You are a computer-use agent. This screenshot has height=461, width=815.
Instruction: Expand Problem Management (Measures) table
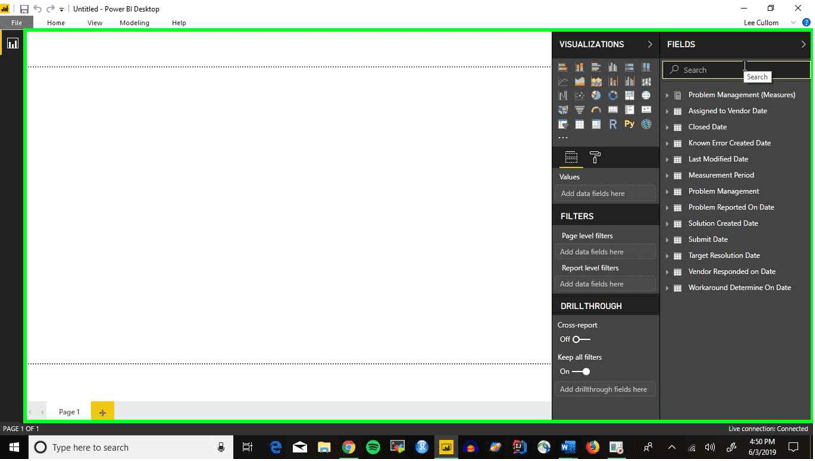667,95
